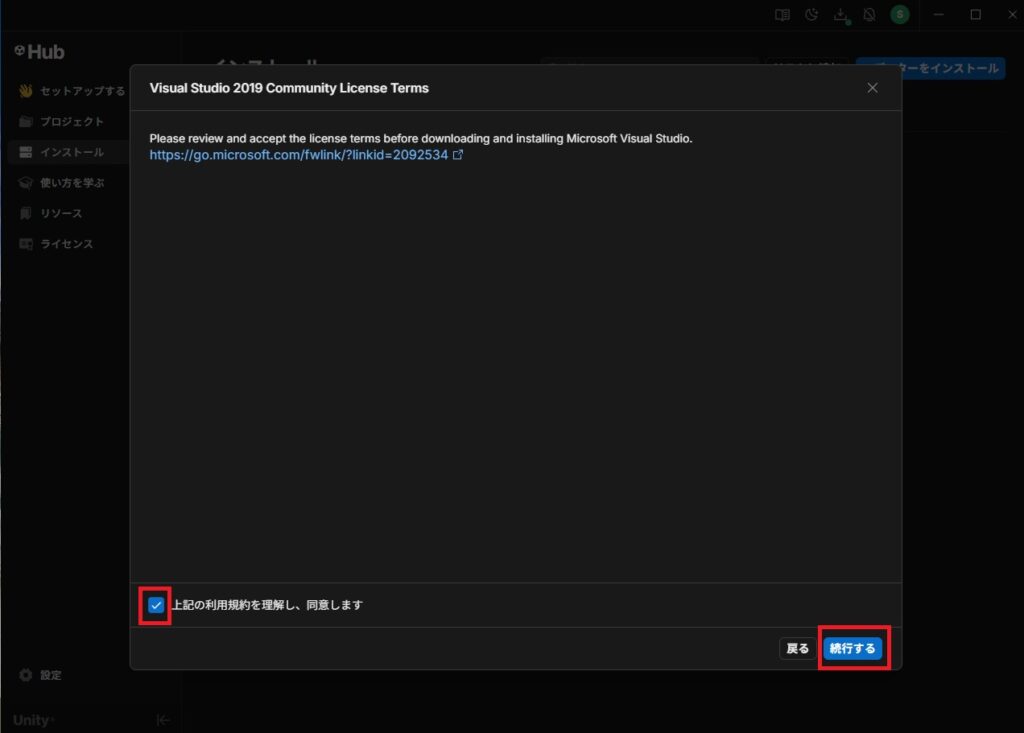1024x733 pixels.
Task: Click the 戻る back button
Action: click(797, 648)
